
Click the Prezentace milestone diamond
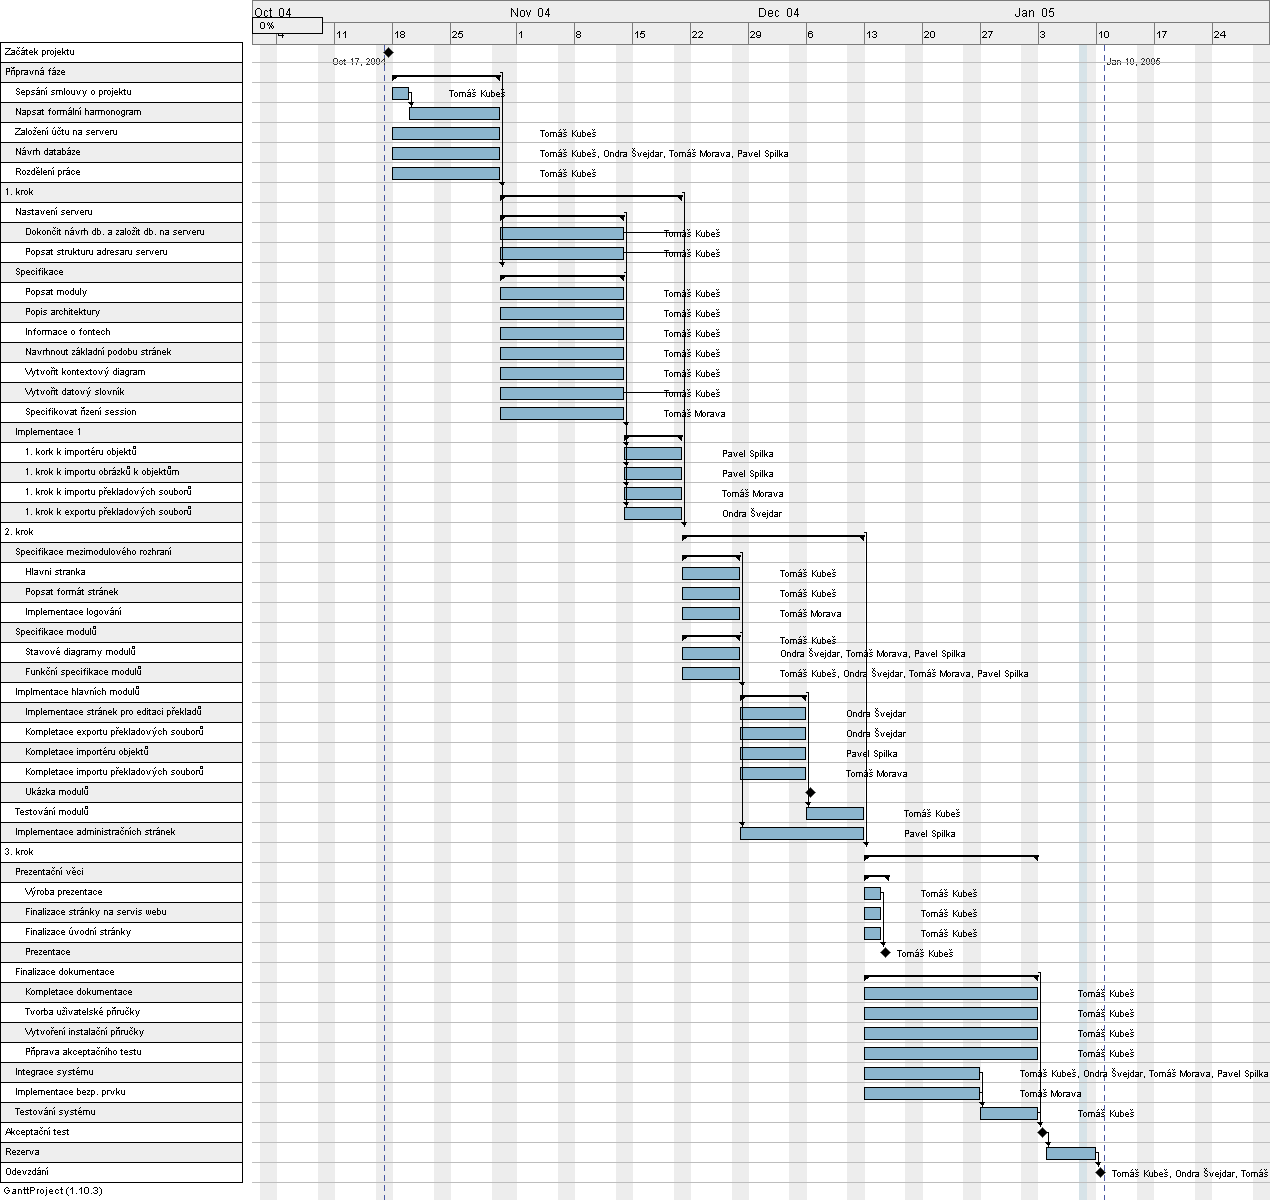click(x=885, y=952)
